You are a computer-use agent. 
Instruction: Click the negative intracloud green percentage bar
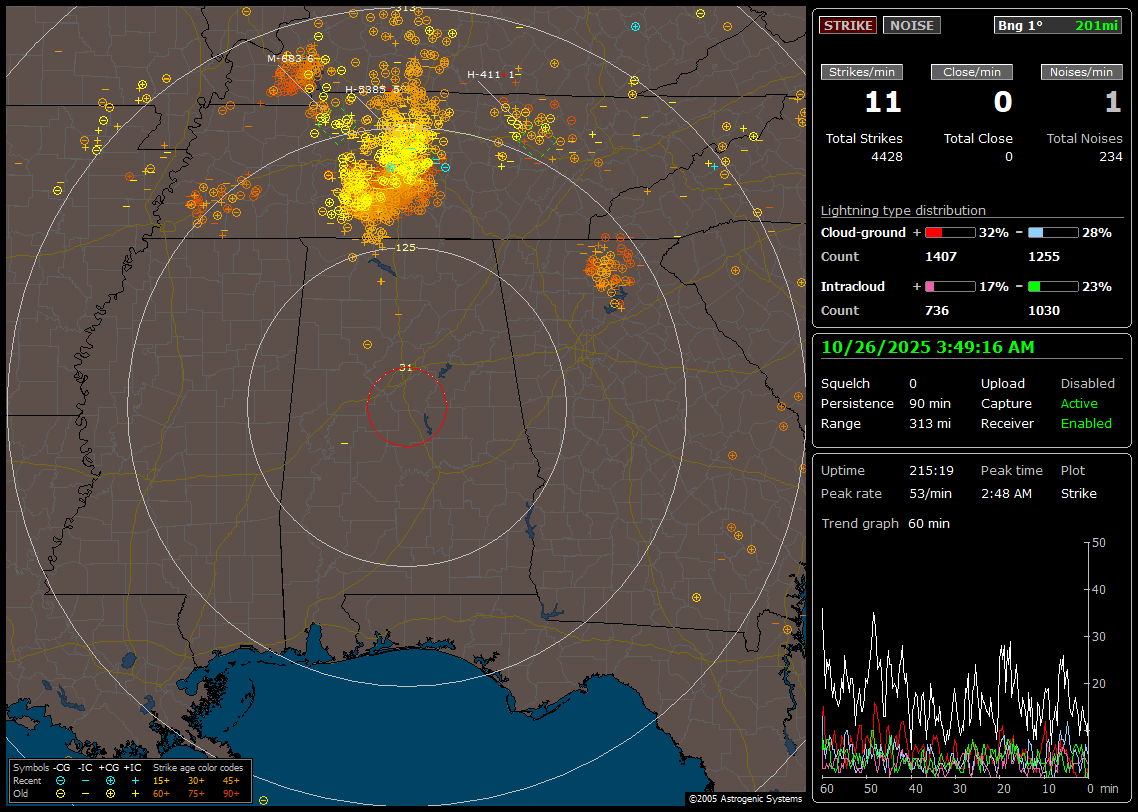click(1052, 287)
